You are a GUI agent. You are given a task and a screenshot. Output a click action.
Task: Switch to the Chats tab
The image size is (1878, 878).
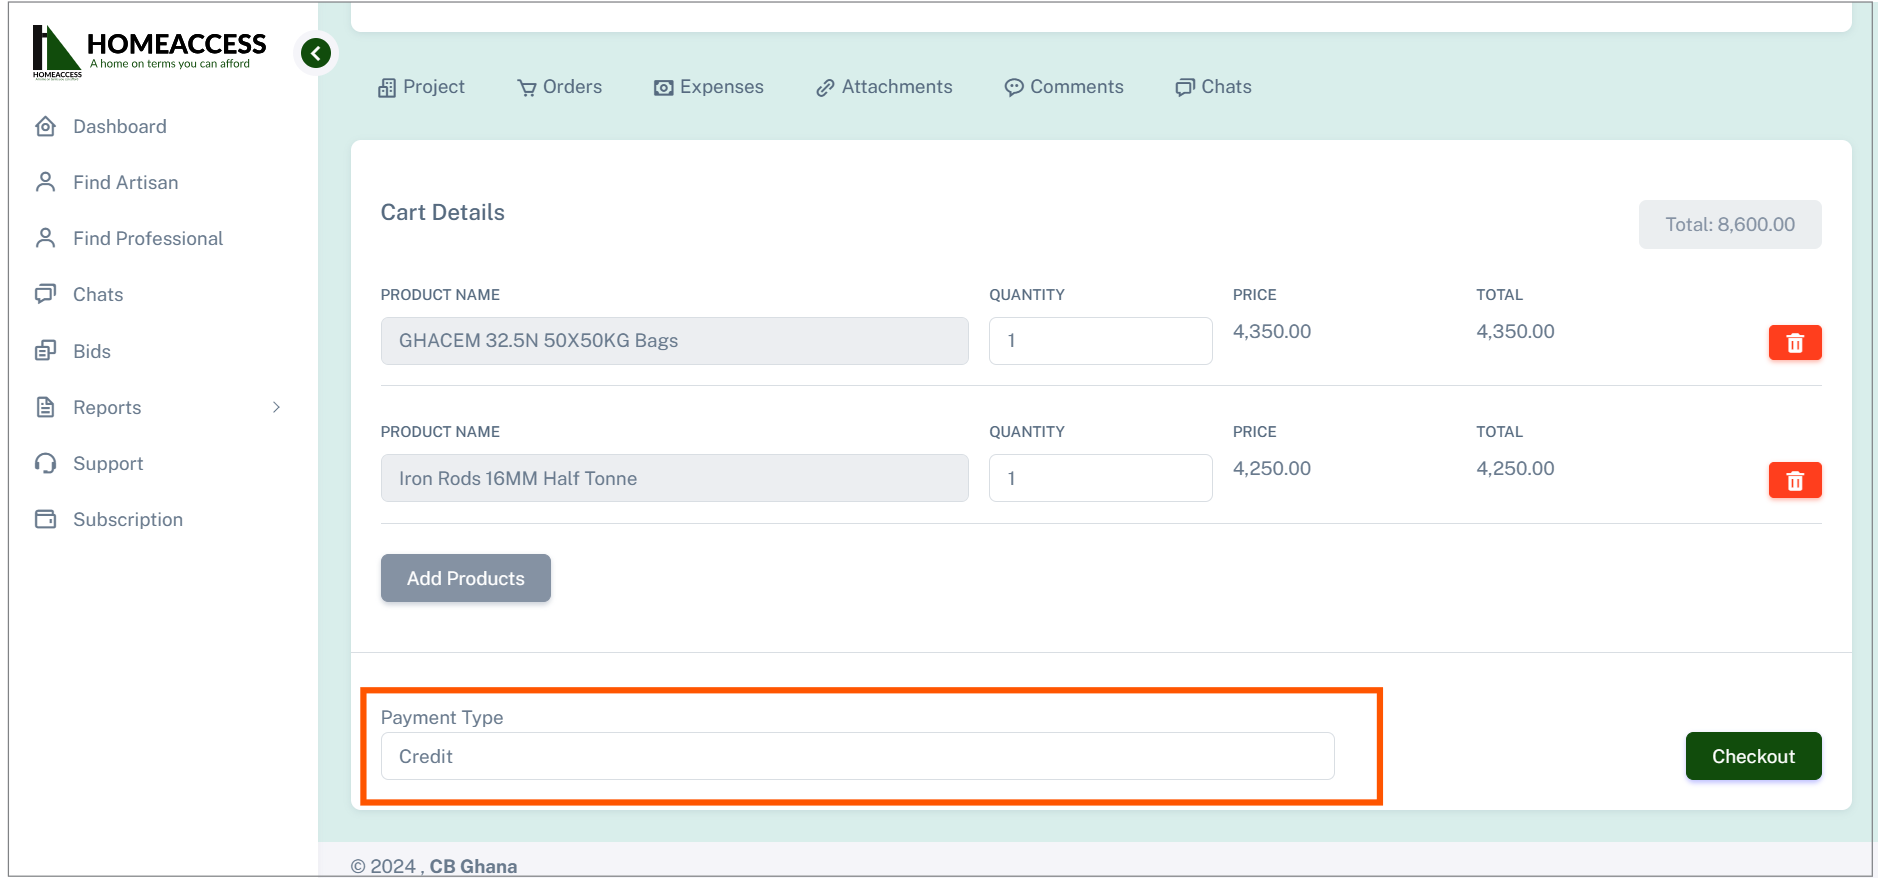click(1214, 87)
